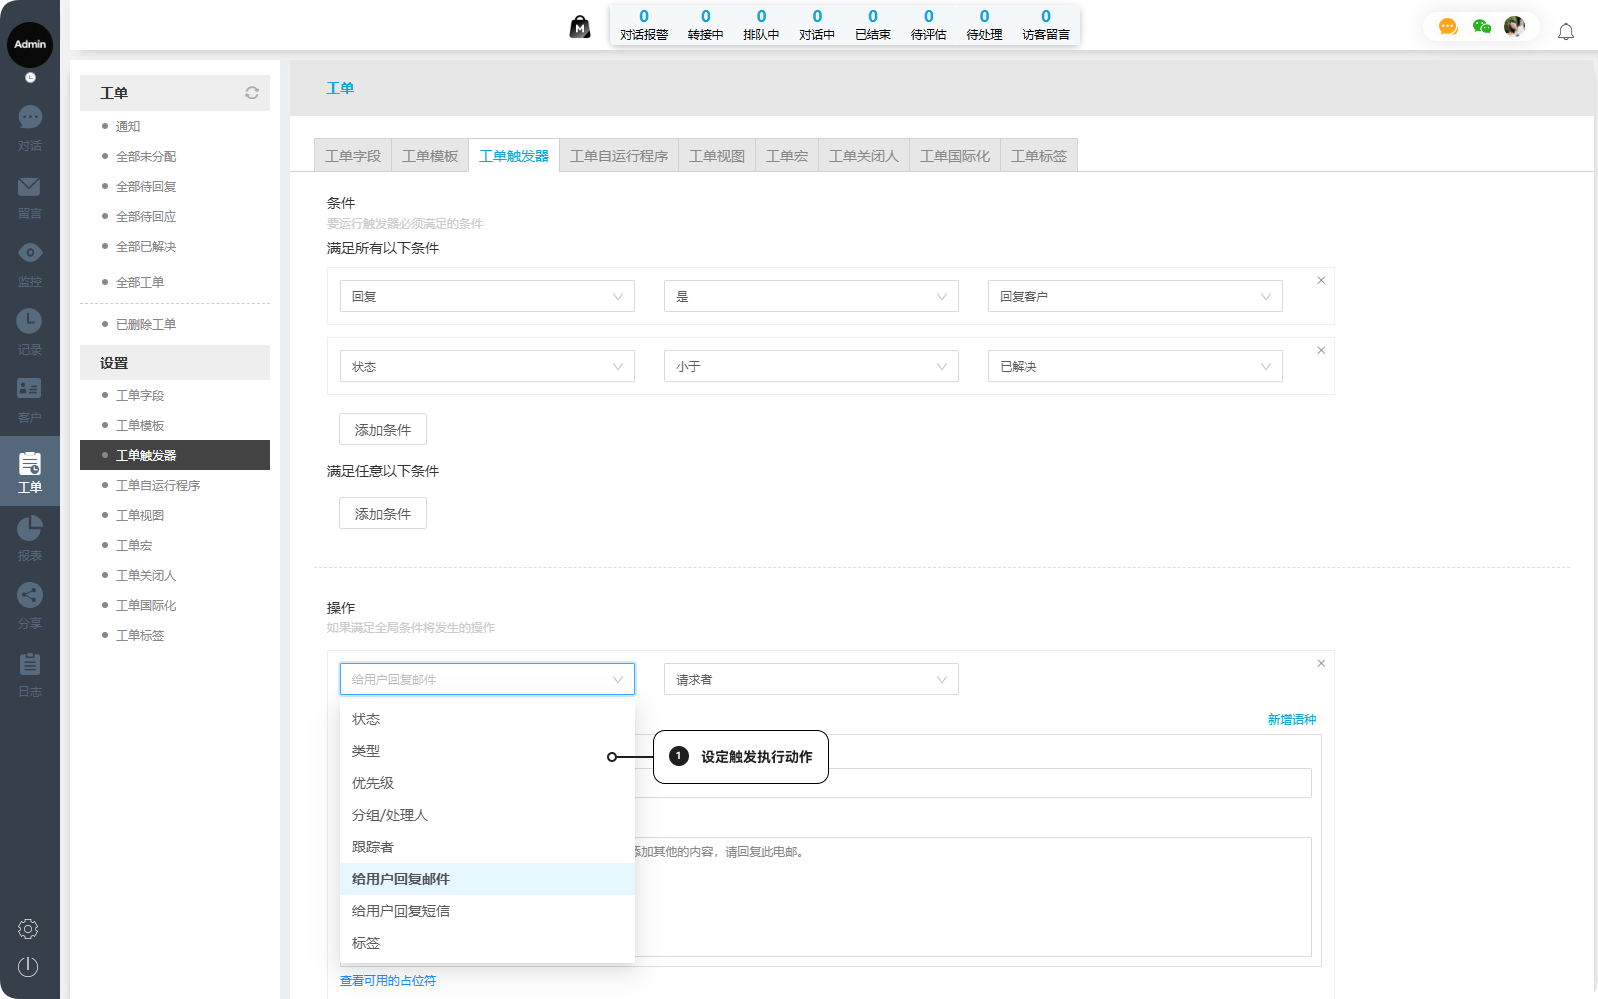Click the refresh icon beside 工单 header

click(x=252, y=93)
